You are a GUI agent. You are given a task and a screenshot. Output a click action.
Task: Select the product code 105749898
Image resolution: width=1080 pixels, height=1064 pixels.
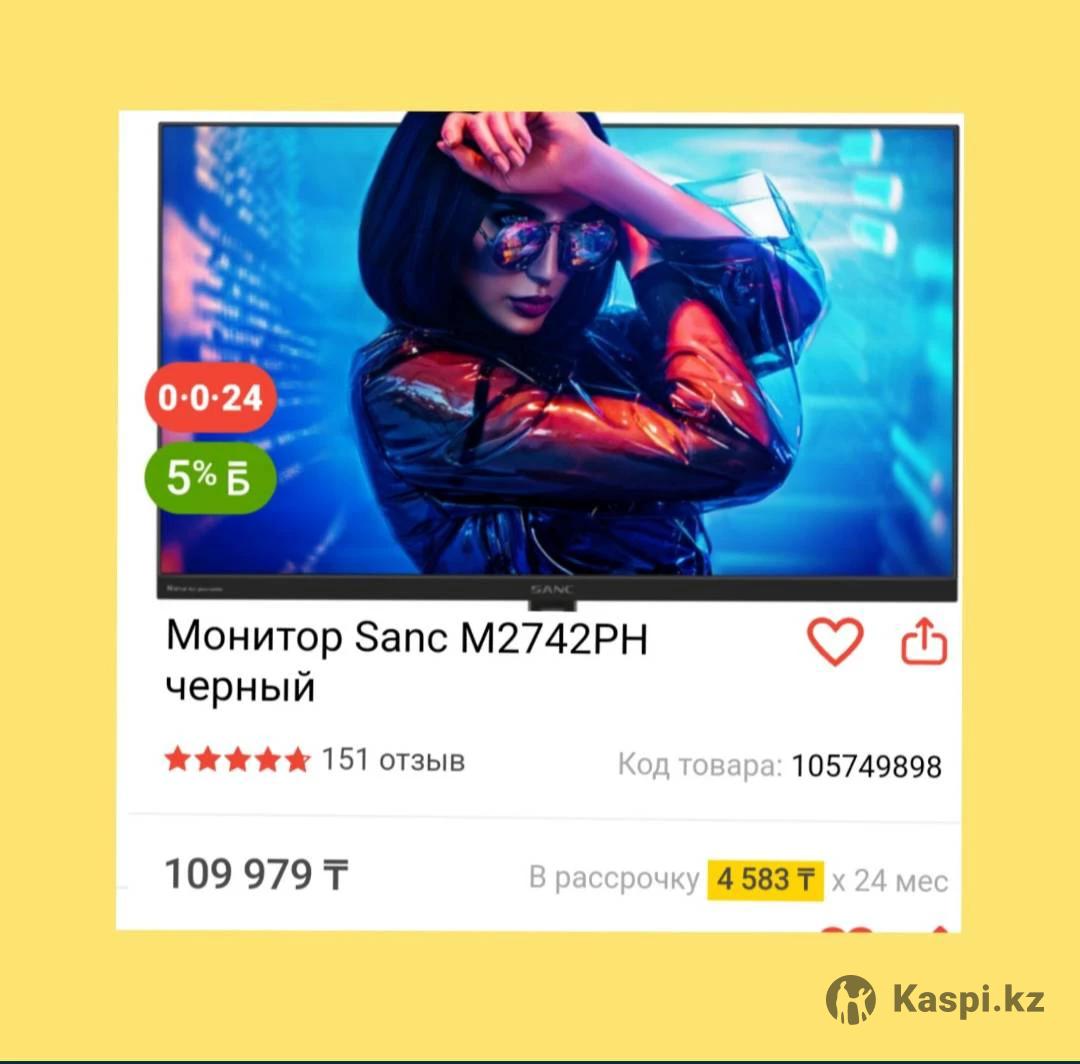[x=866, y=766]
